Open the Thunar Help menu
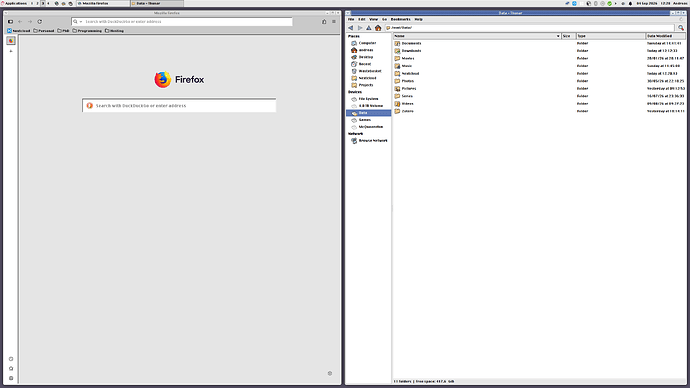Viewport: 690px width, 388px height. pos(418,19)
